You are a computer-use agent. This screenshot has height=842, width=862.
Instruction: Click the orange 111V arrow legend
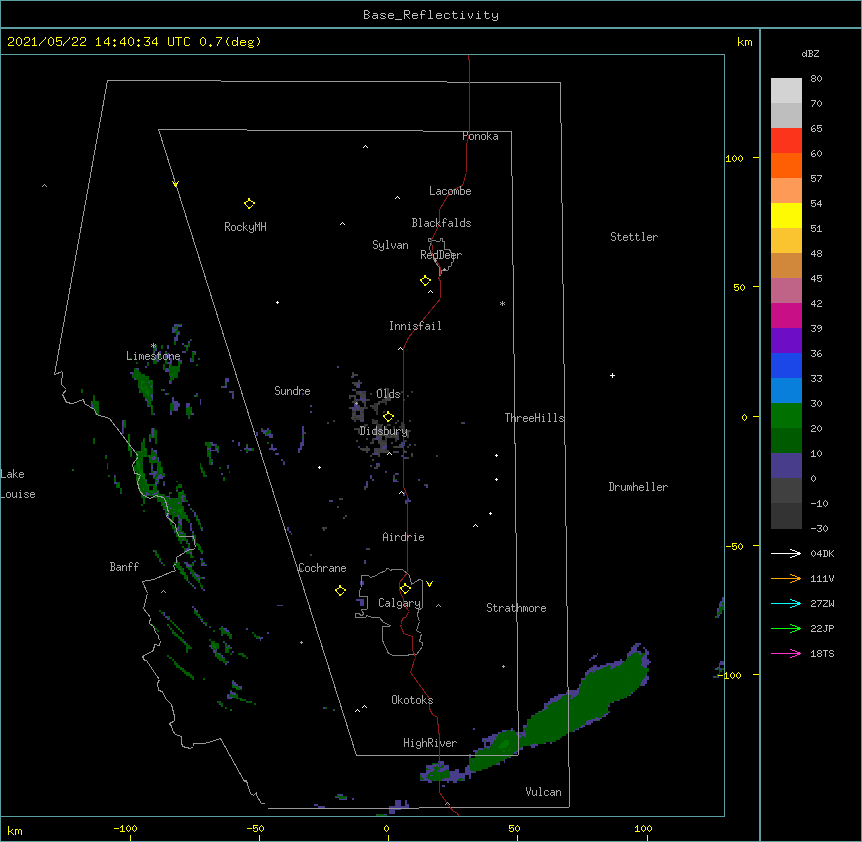point(786,578)
